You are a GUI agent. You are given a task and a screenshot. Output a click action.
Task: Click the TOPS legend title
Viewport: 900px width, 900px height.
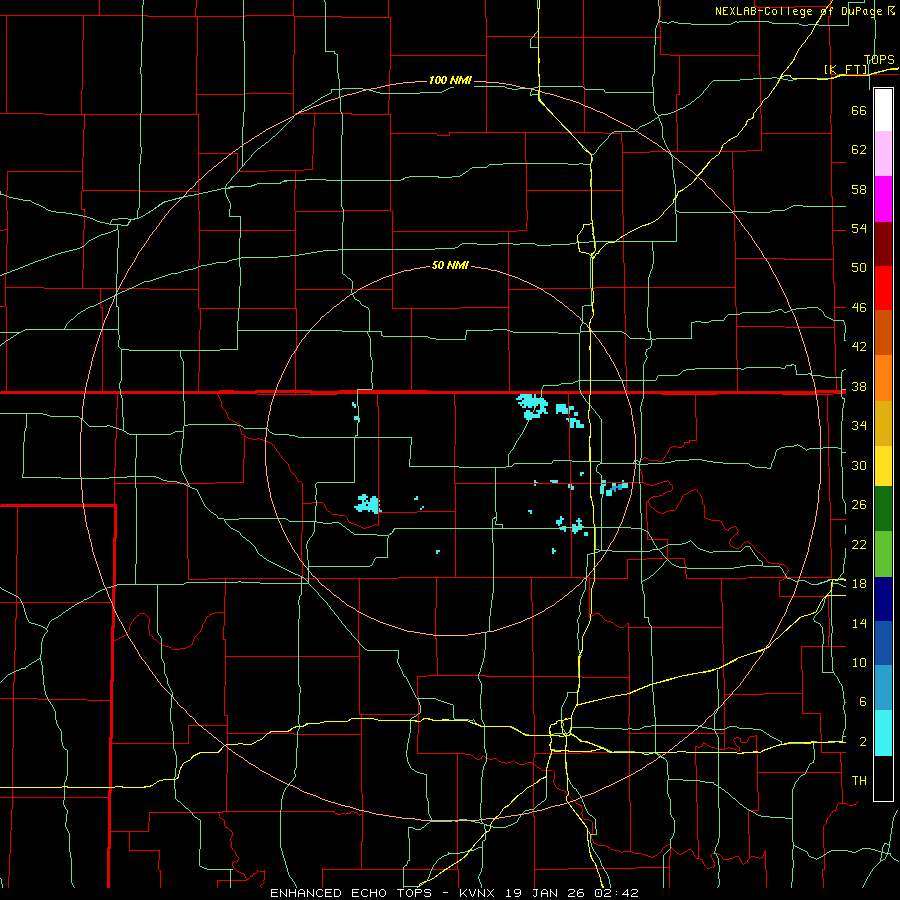(x=879, y=60)
